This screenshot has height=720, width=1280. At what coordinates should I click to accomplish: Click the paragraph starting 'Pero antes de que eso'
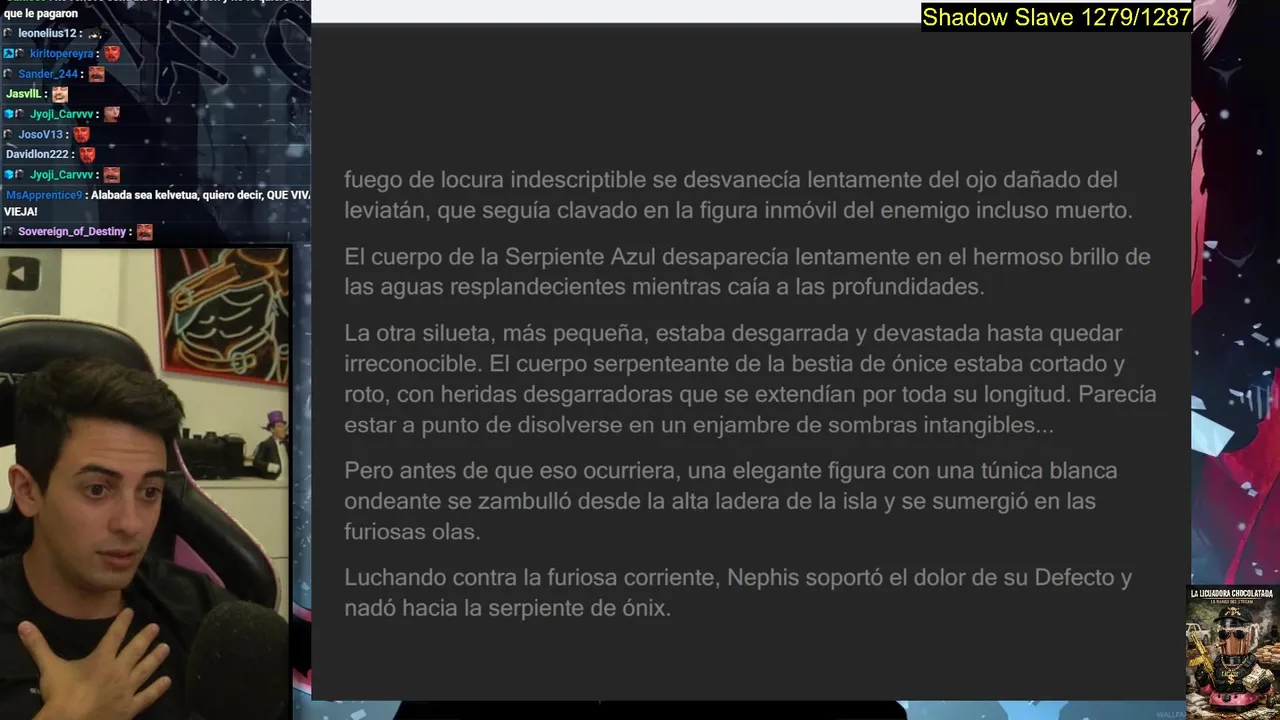click(731, 501)
